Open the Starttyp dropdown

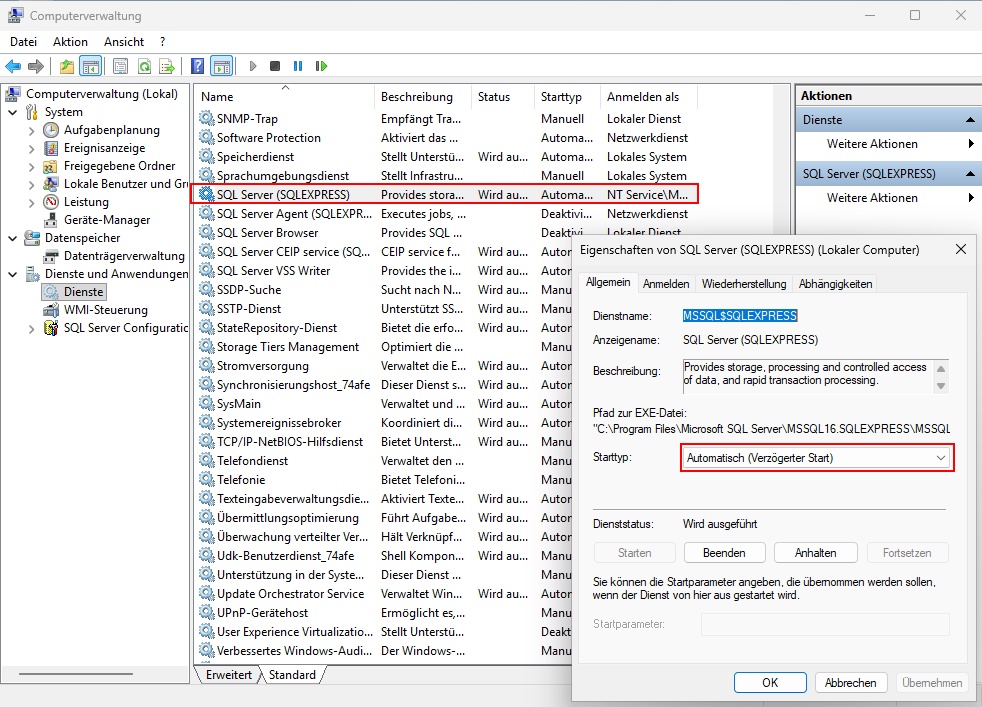coord(816,457)
